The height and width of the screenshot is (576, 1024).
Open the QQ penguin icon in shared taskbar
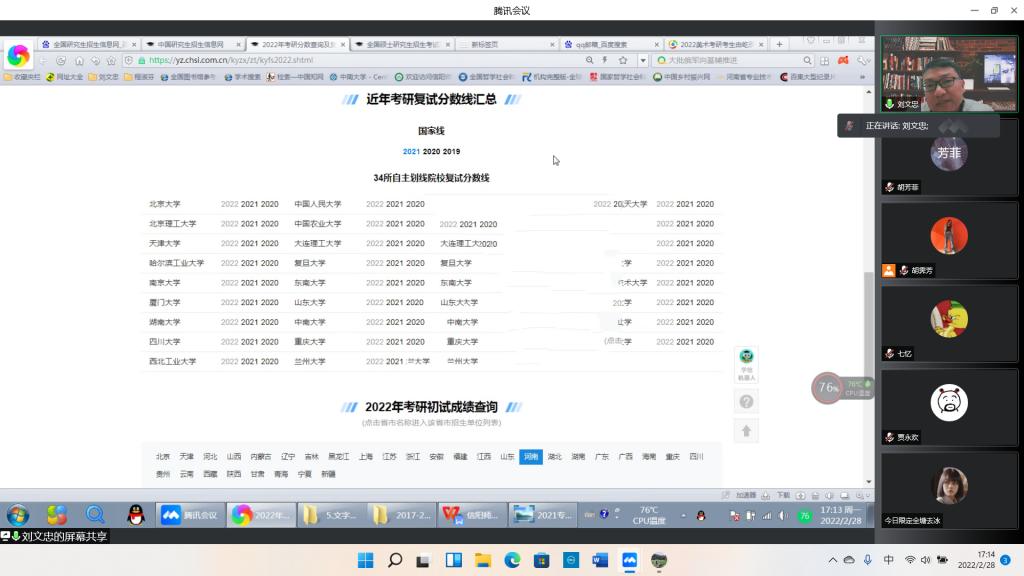pyautogui.click(x=136, y=515)
